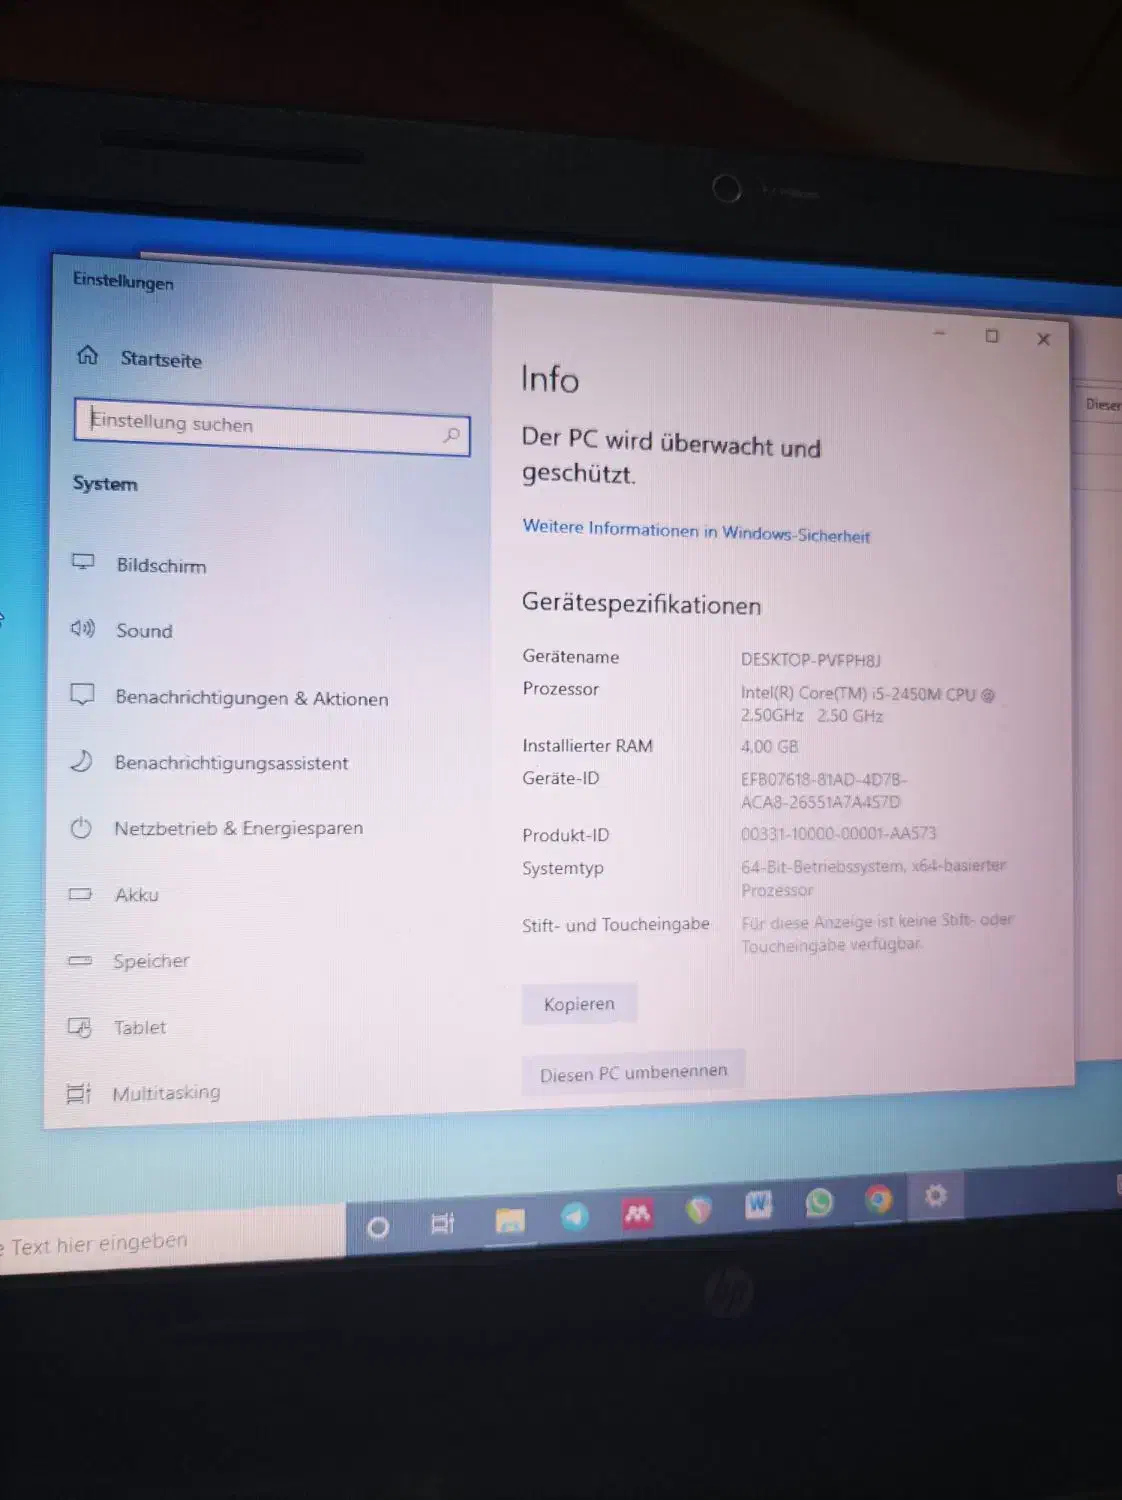
Task: Click Diesen PC umbenennen button
Action: pyautogui.click(x=633, y=1073)
